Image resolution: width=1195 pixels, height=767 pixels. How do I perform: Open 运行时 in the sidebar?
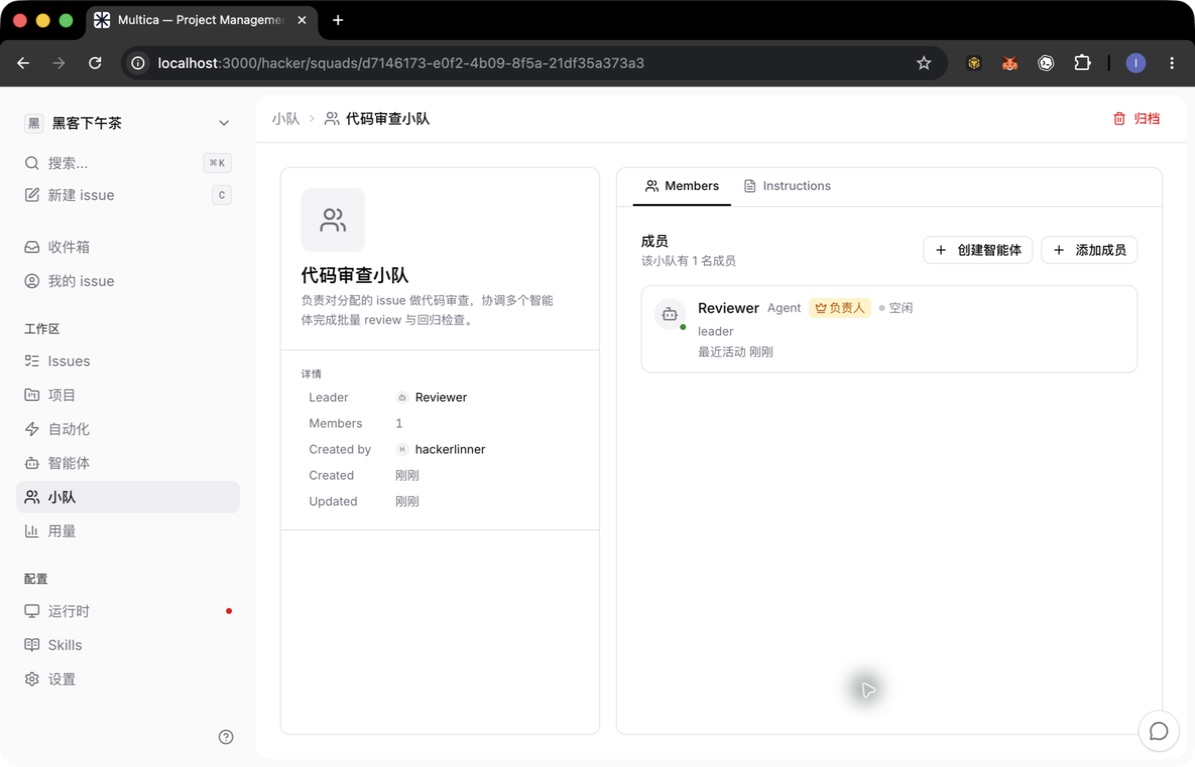127,611
